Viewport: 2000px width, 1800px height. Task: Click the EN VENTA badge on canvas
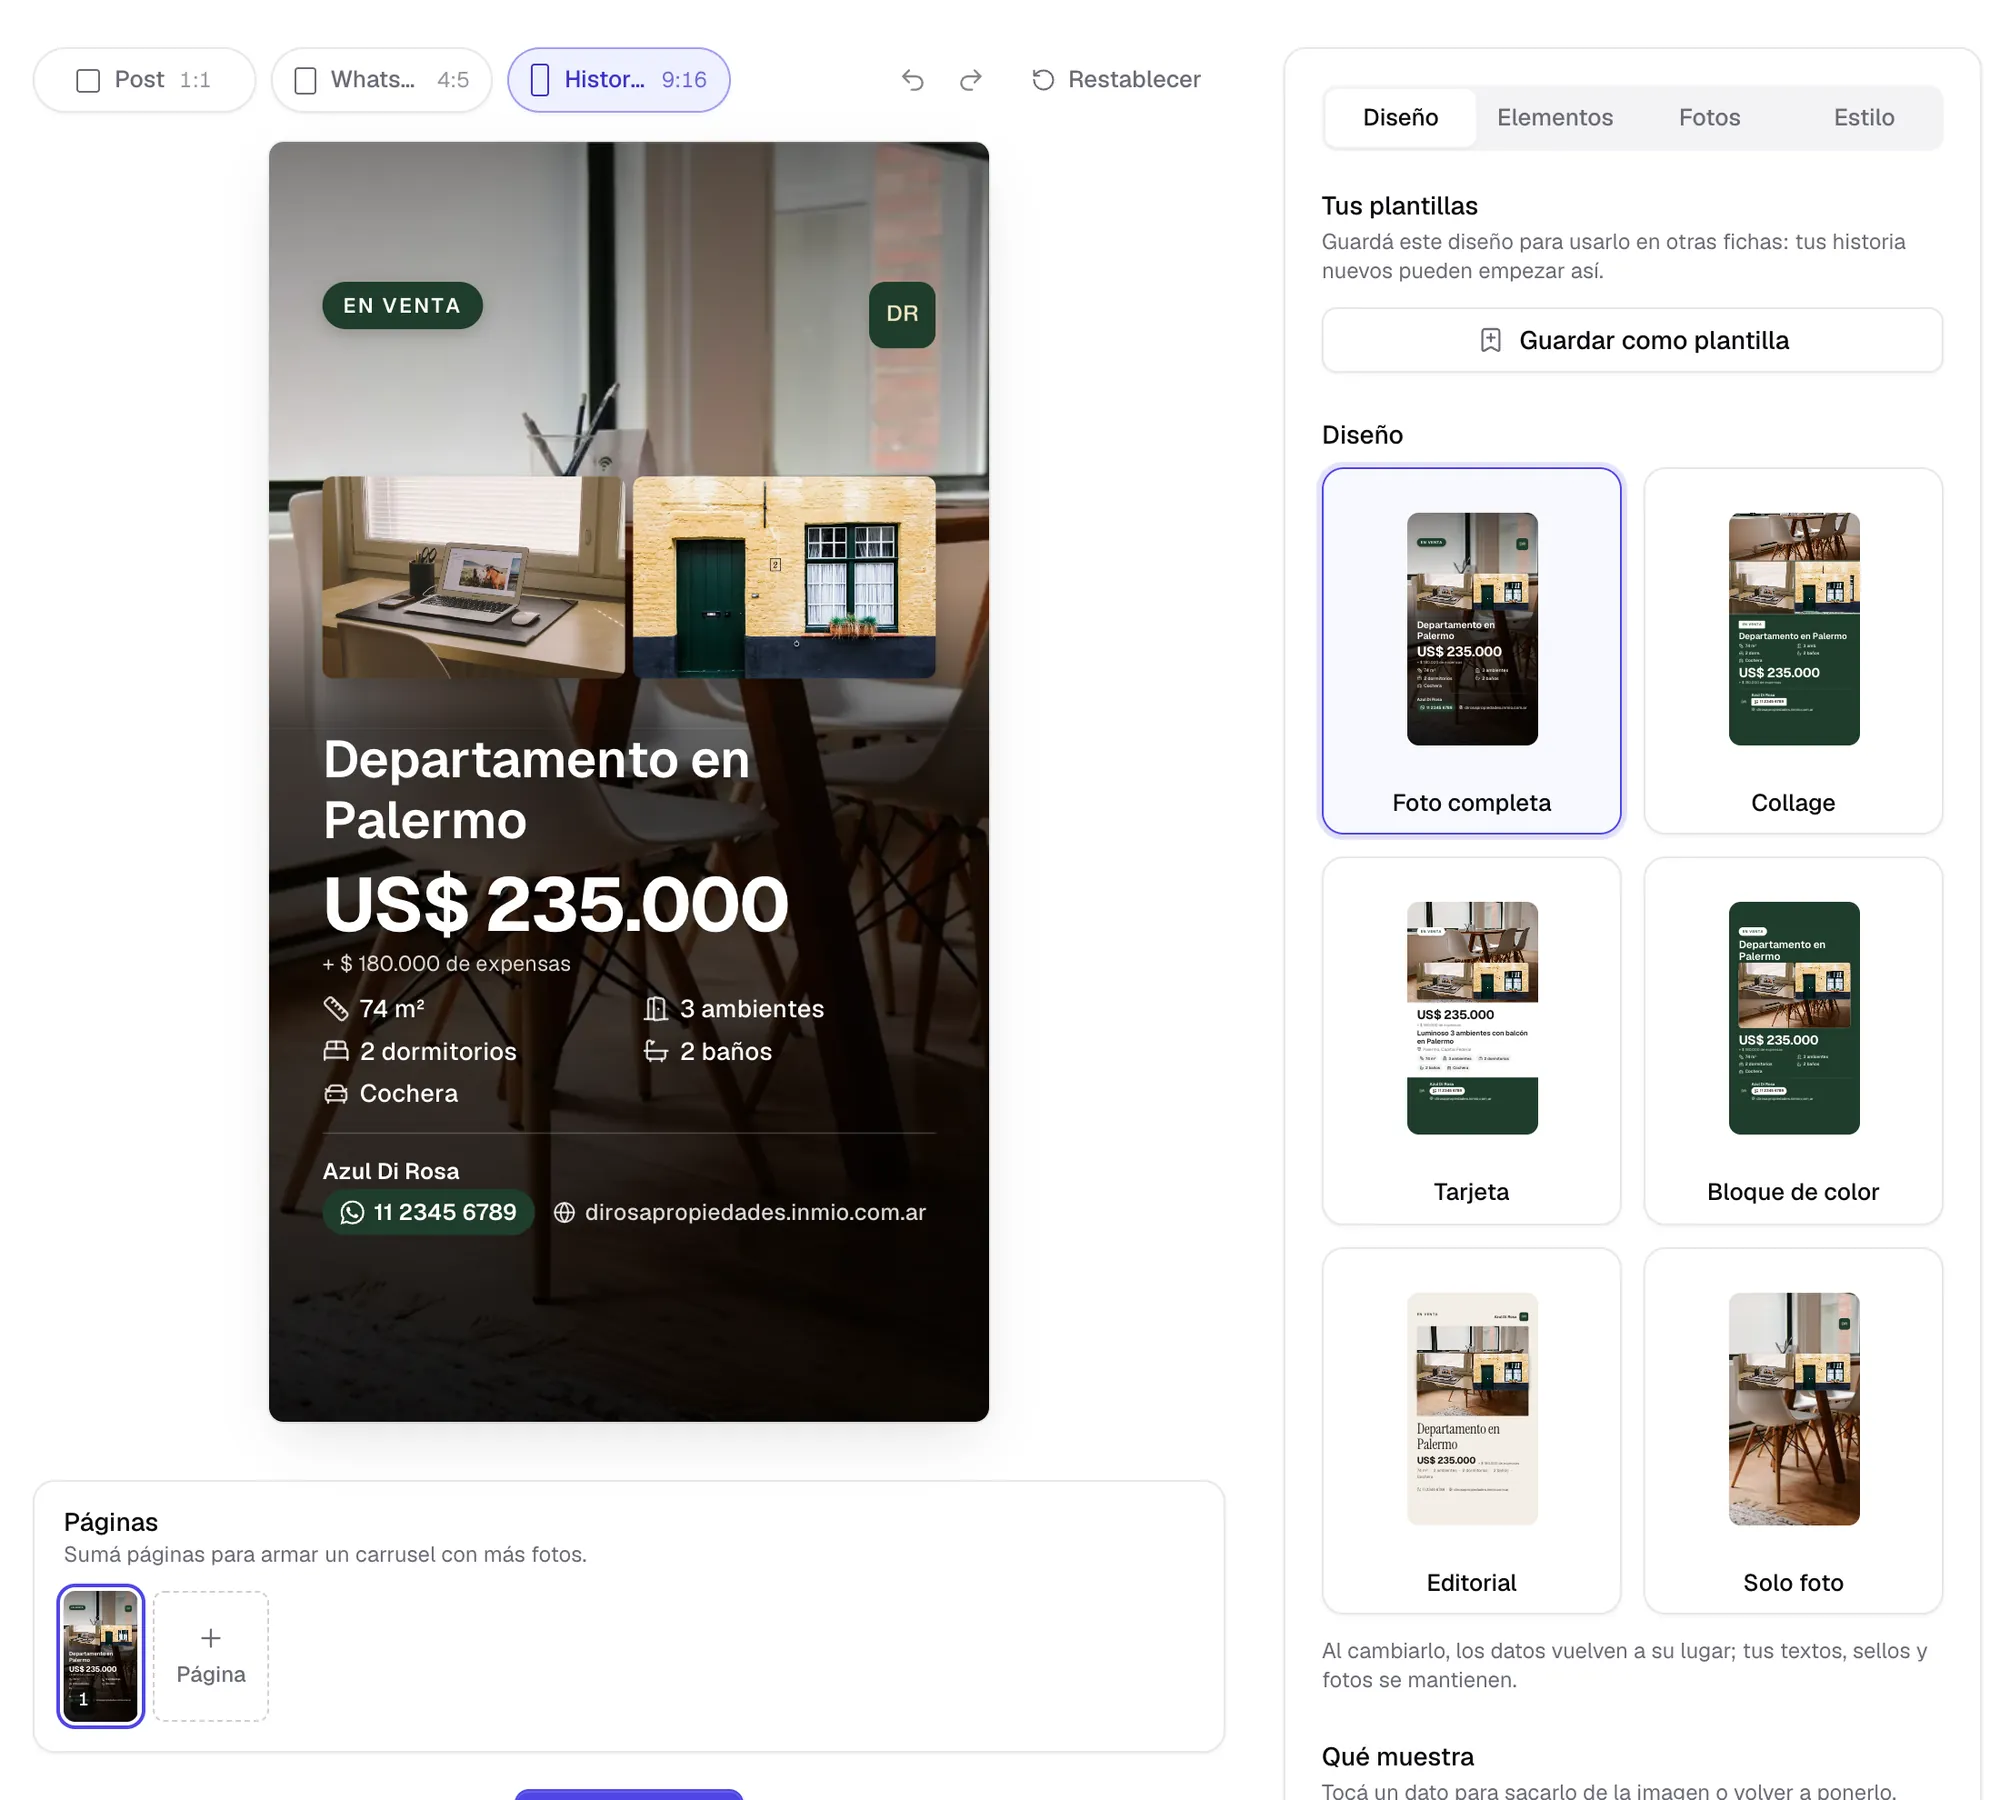tap(402, 306)
